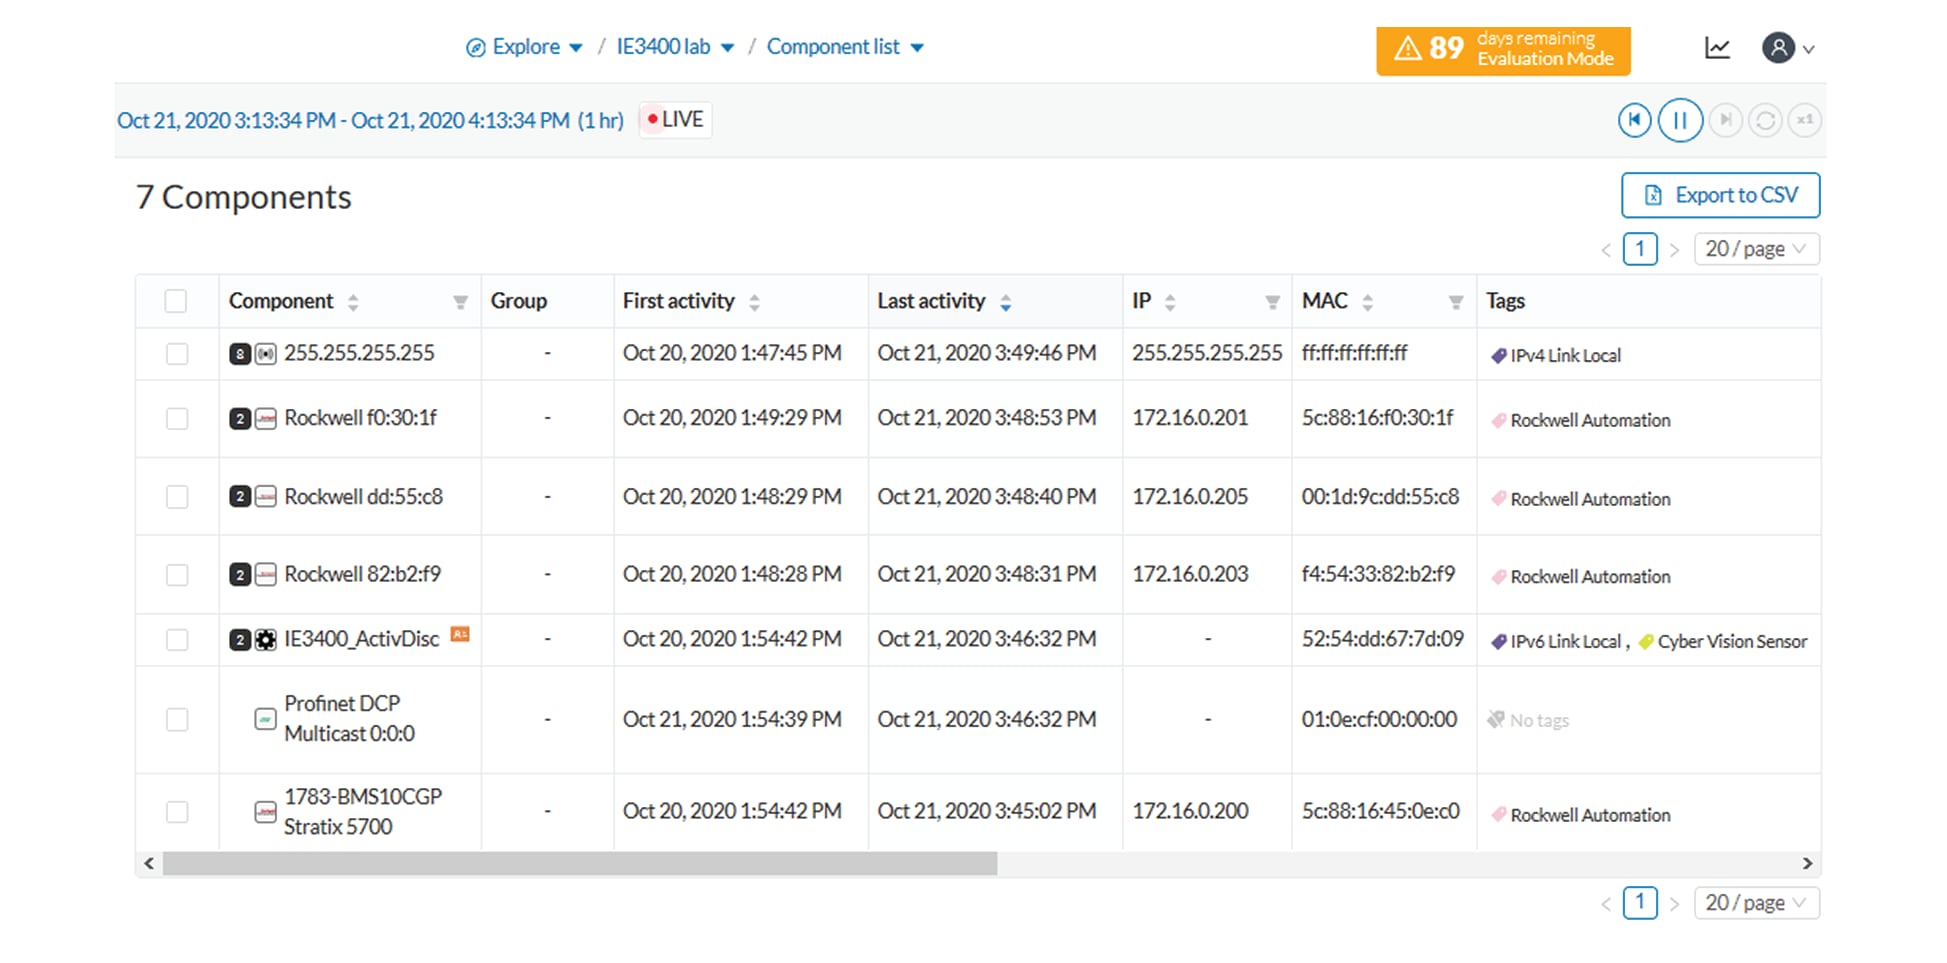This screenshot has width=1947, height=963.
Task: Select the Rockwell 82:b2:f9 row checkbox
Action: (177, 575)
